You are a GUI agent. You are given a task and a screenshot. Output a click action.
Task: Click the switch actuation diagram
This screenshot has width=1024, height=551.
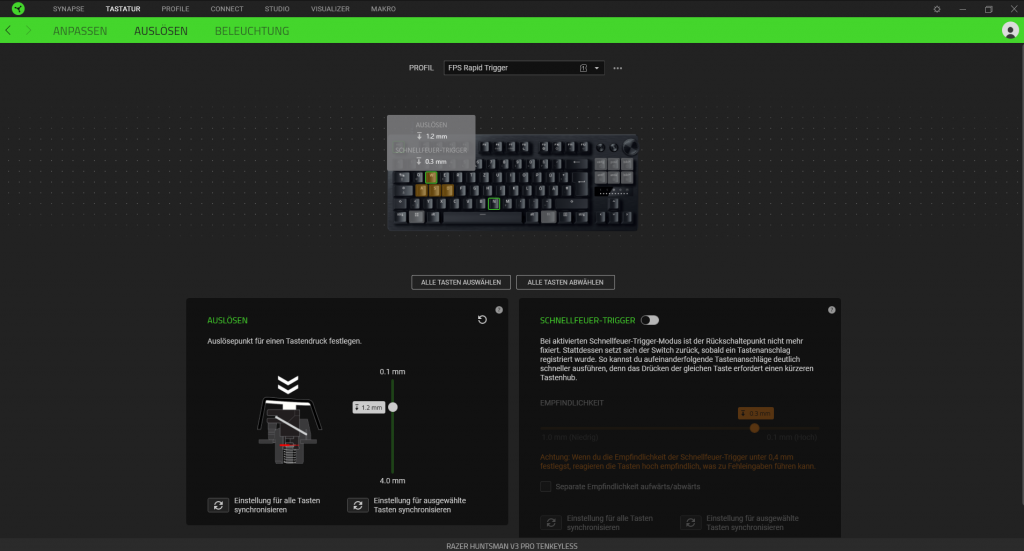click(x=289, y=420)
